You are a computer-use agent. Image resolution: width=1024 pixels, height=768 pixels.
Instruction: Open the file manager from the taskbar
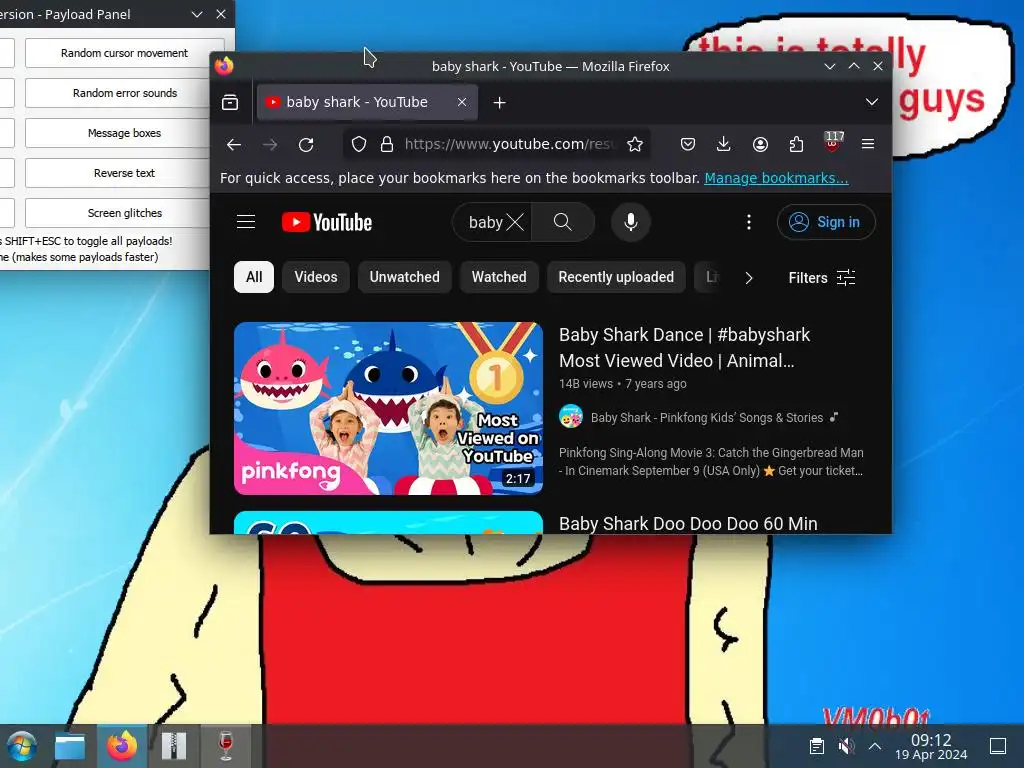pos(70,746)
